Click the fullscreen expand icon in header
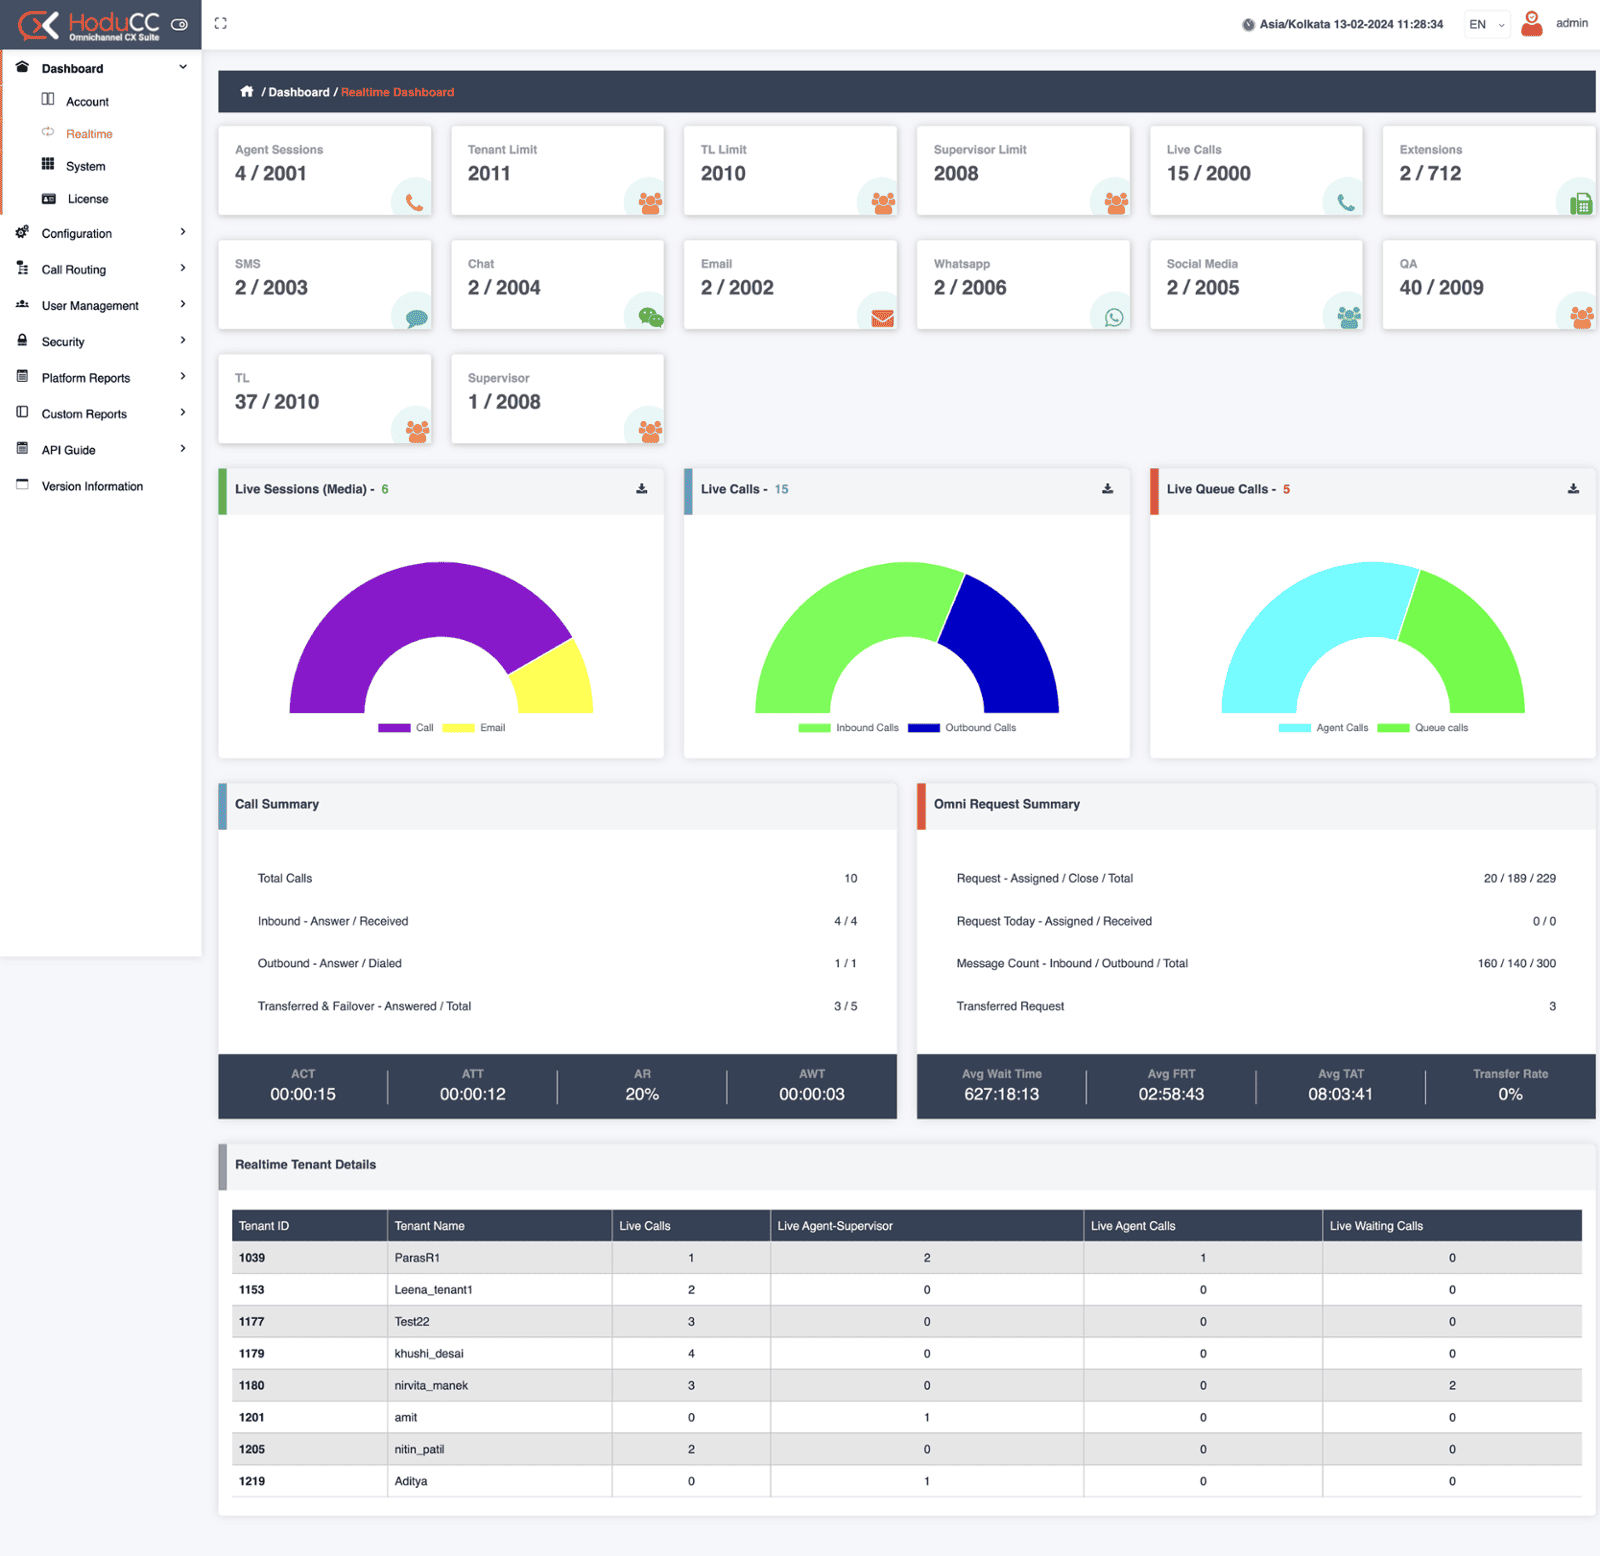 221,23
